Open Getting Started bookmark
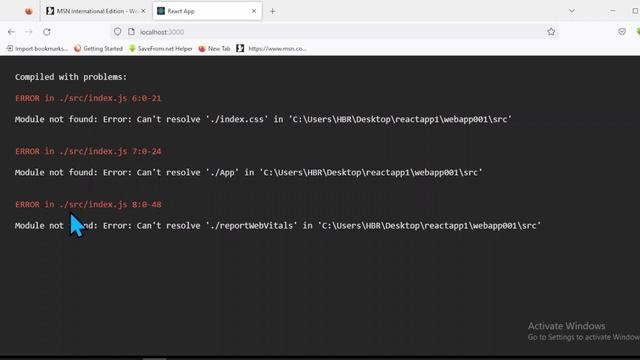 coord(98,49)
